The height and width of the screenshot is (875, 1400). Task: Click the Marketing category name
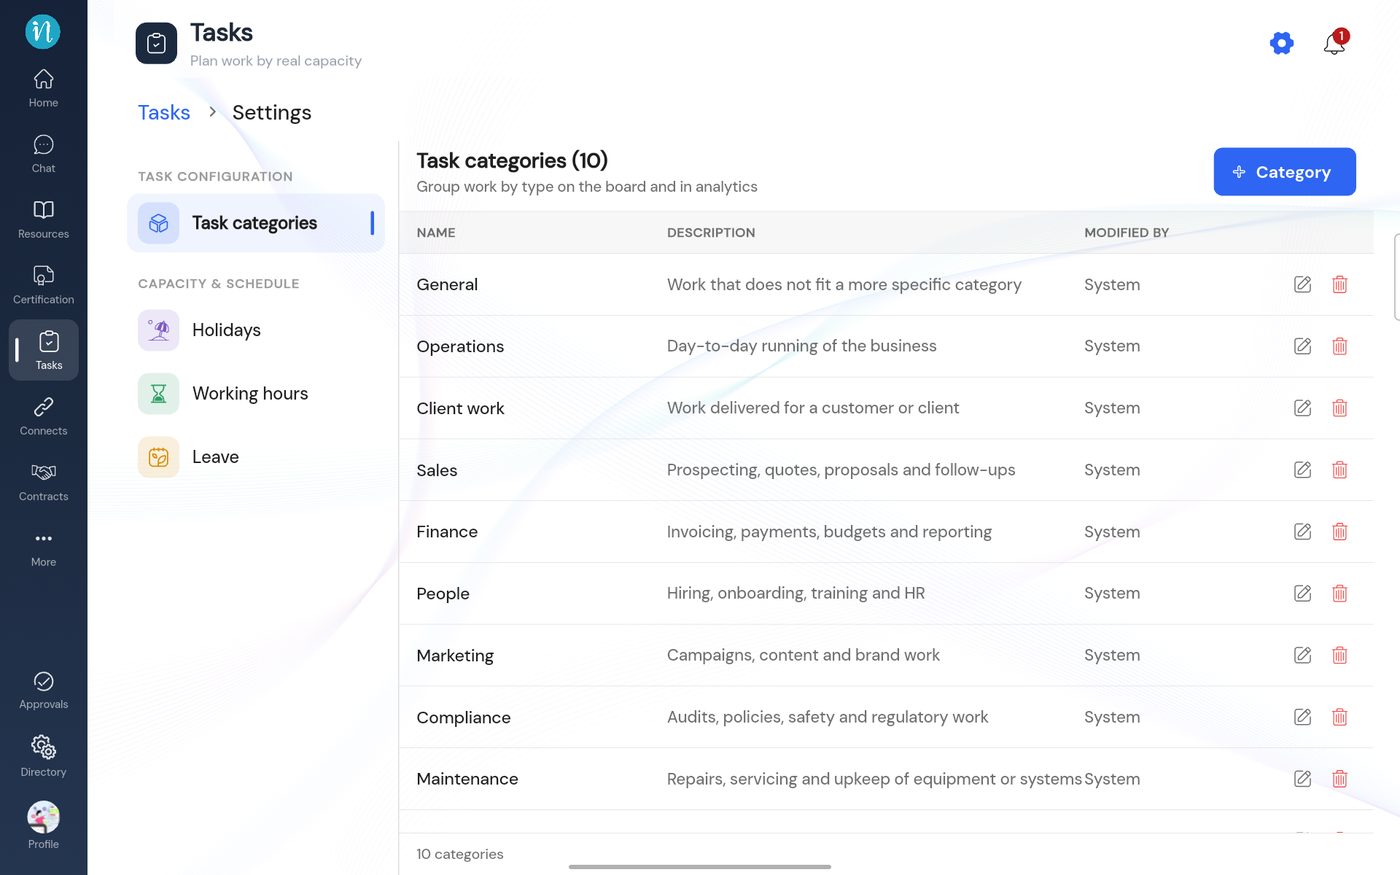coord(455,656)
